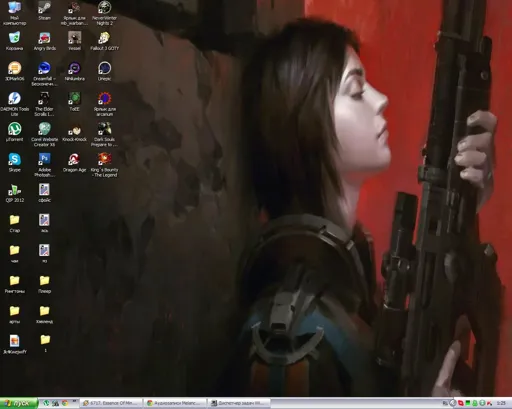Image resolution: width=512 pixels, height=409 pixels.
Task: Select the Corel Website Creator X6 icon
Action: click(44, 135)
